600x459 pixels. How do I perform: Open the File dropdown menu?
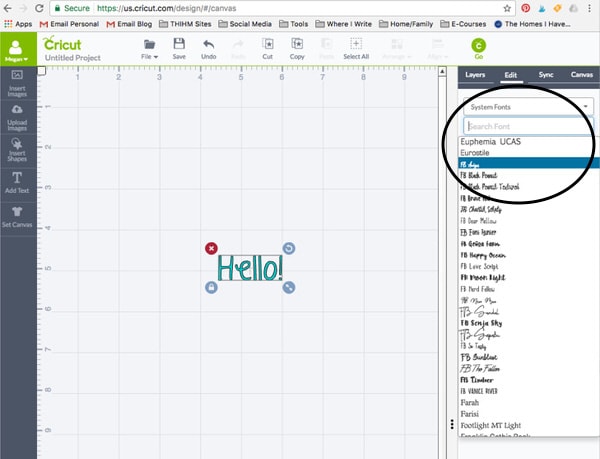coord(149,48)
